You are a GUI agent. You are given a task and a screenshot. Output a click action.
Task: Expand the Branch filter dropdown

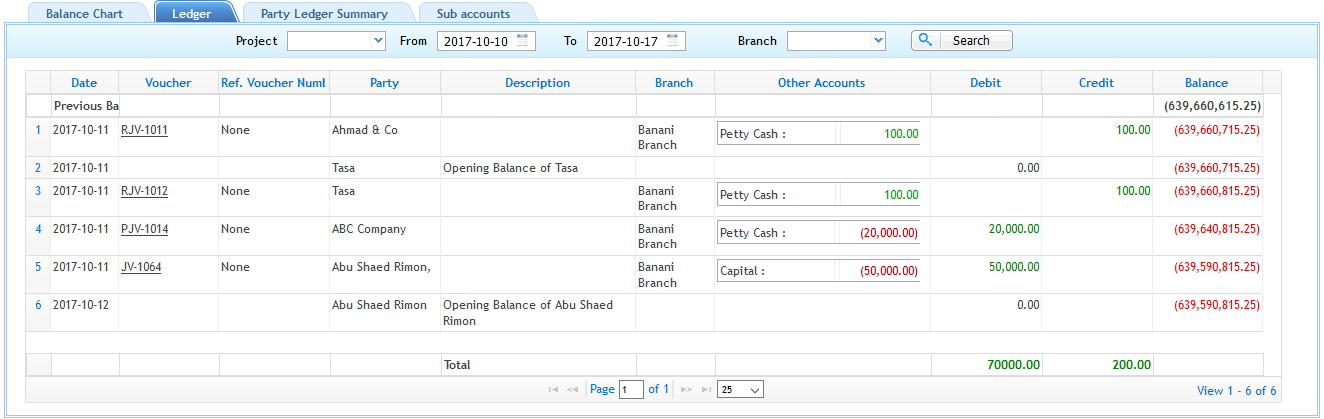[836, 41]
